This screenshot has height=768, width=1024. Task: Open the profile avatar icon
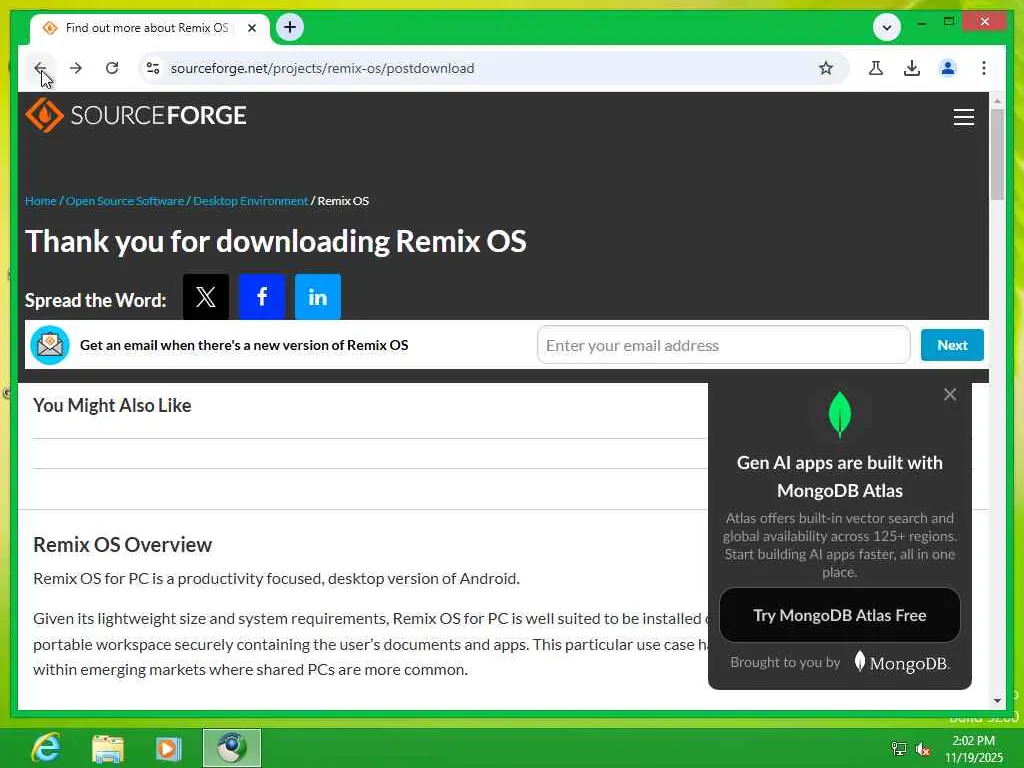point(948,68)
